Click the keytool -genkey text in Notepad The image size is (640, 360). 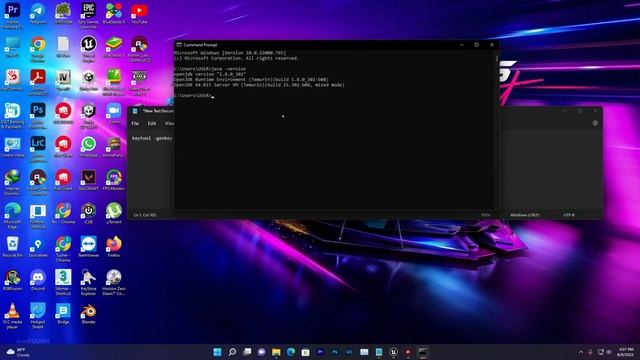tap(152, 138)
